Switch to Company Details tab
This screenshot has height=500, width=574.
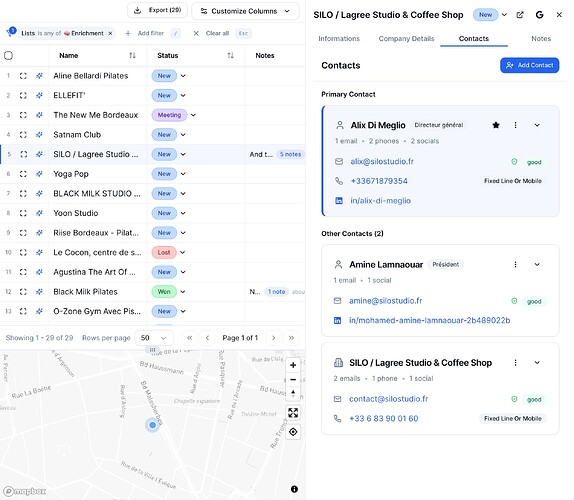coord(406,38)
